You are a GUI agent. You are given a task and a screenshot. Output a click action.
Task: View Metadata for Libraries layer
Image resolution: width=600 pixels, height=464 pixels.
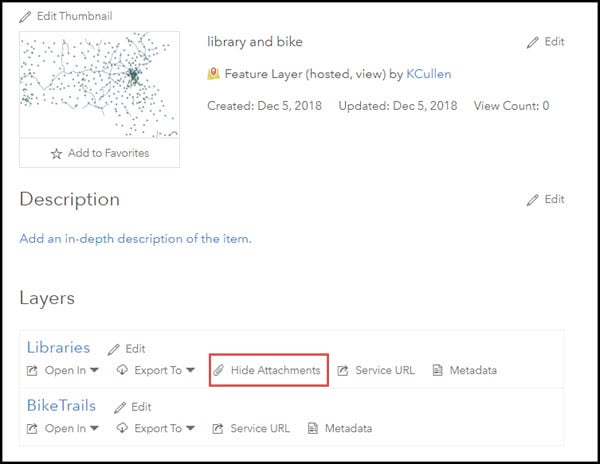pyautogui.click(x=465, y=370)
